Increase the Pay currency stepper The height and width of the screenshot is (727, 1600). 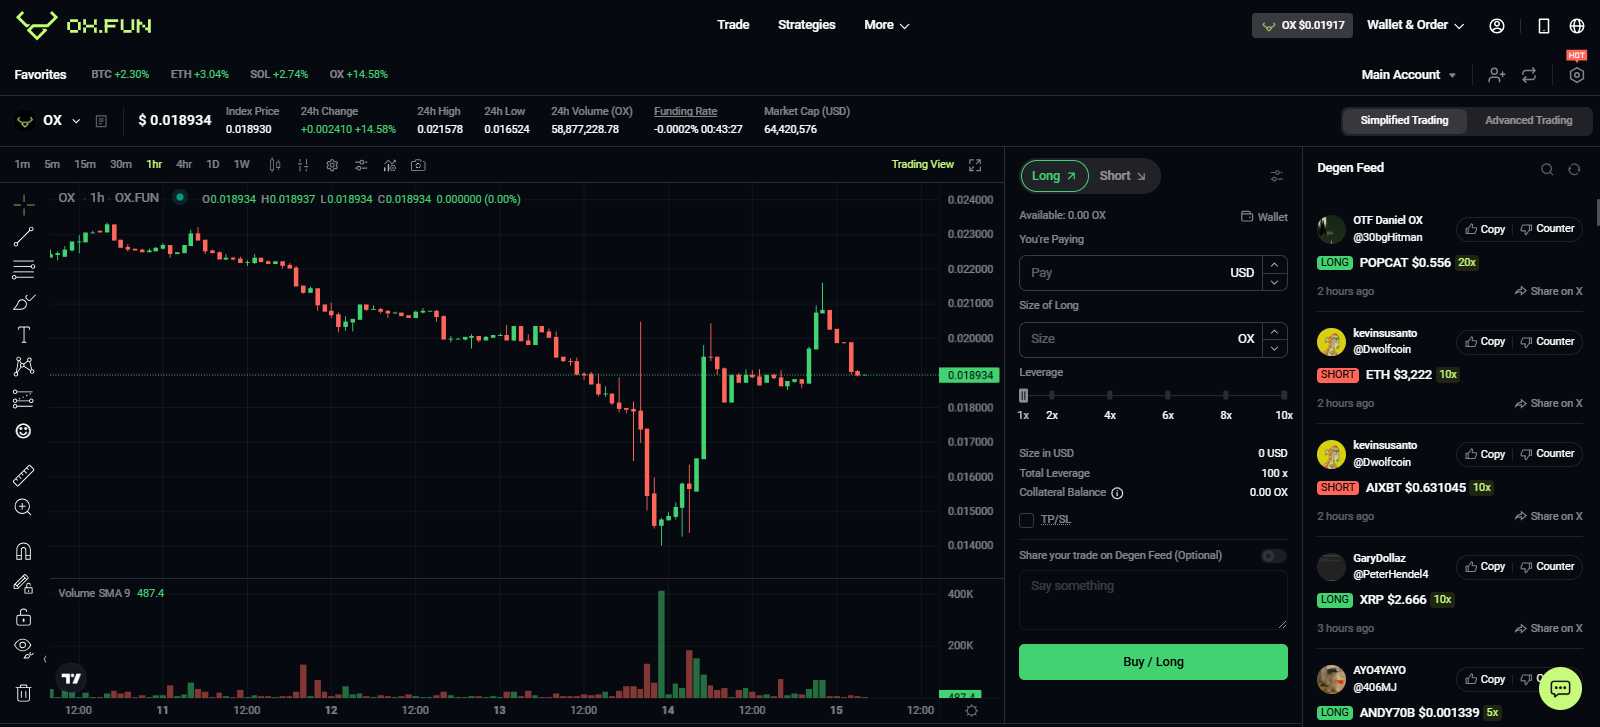tap(1274, 264)
